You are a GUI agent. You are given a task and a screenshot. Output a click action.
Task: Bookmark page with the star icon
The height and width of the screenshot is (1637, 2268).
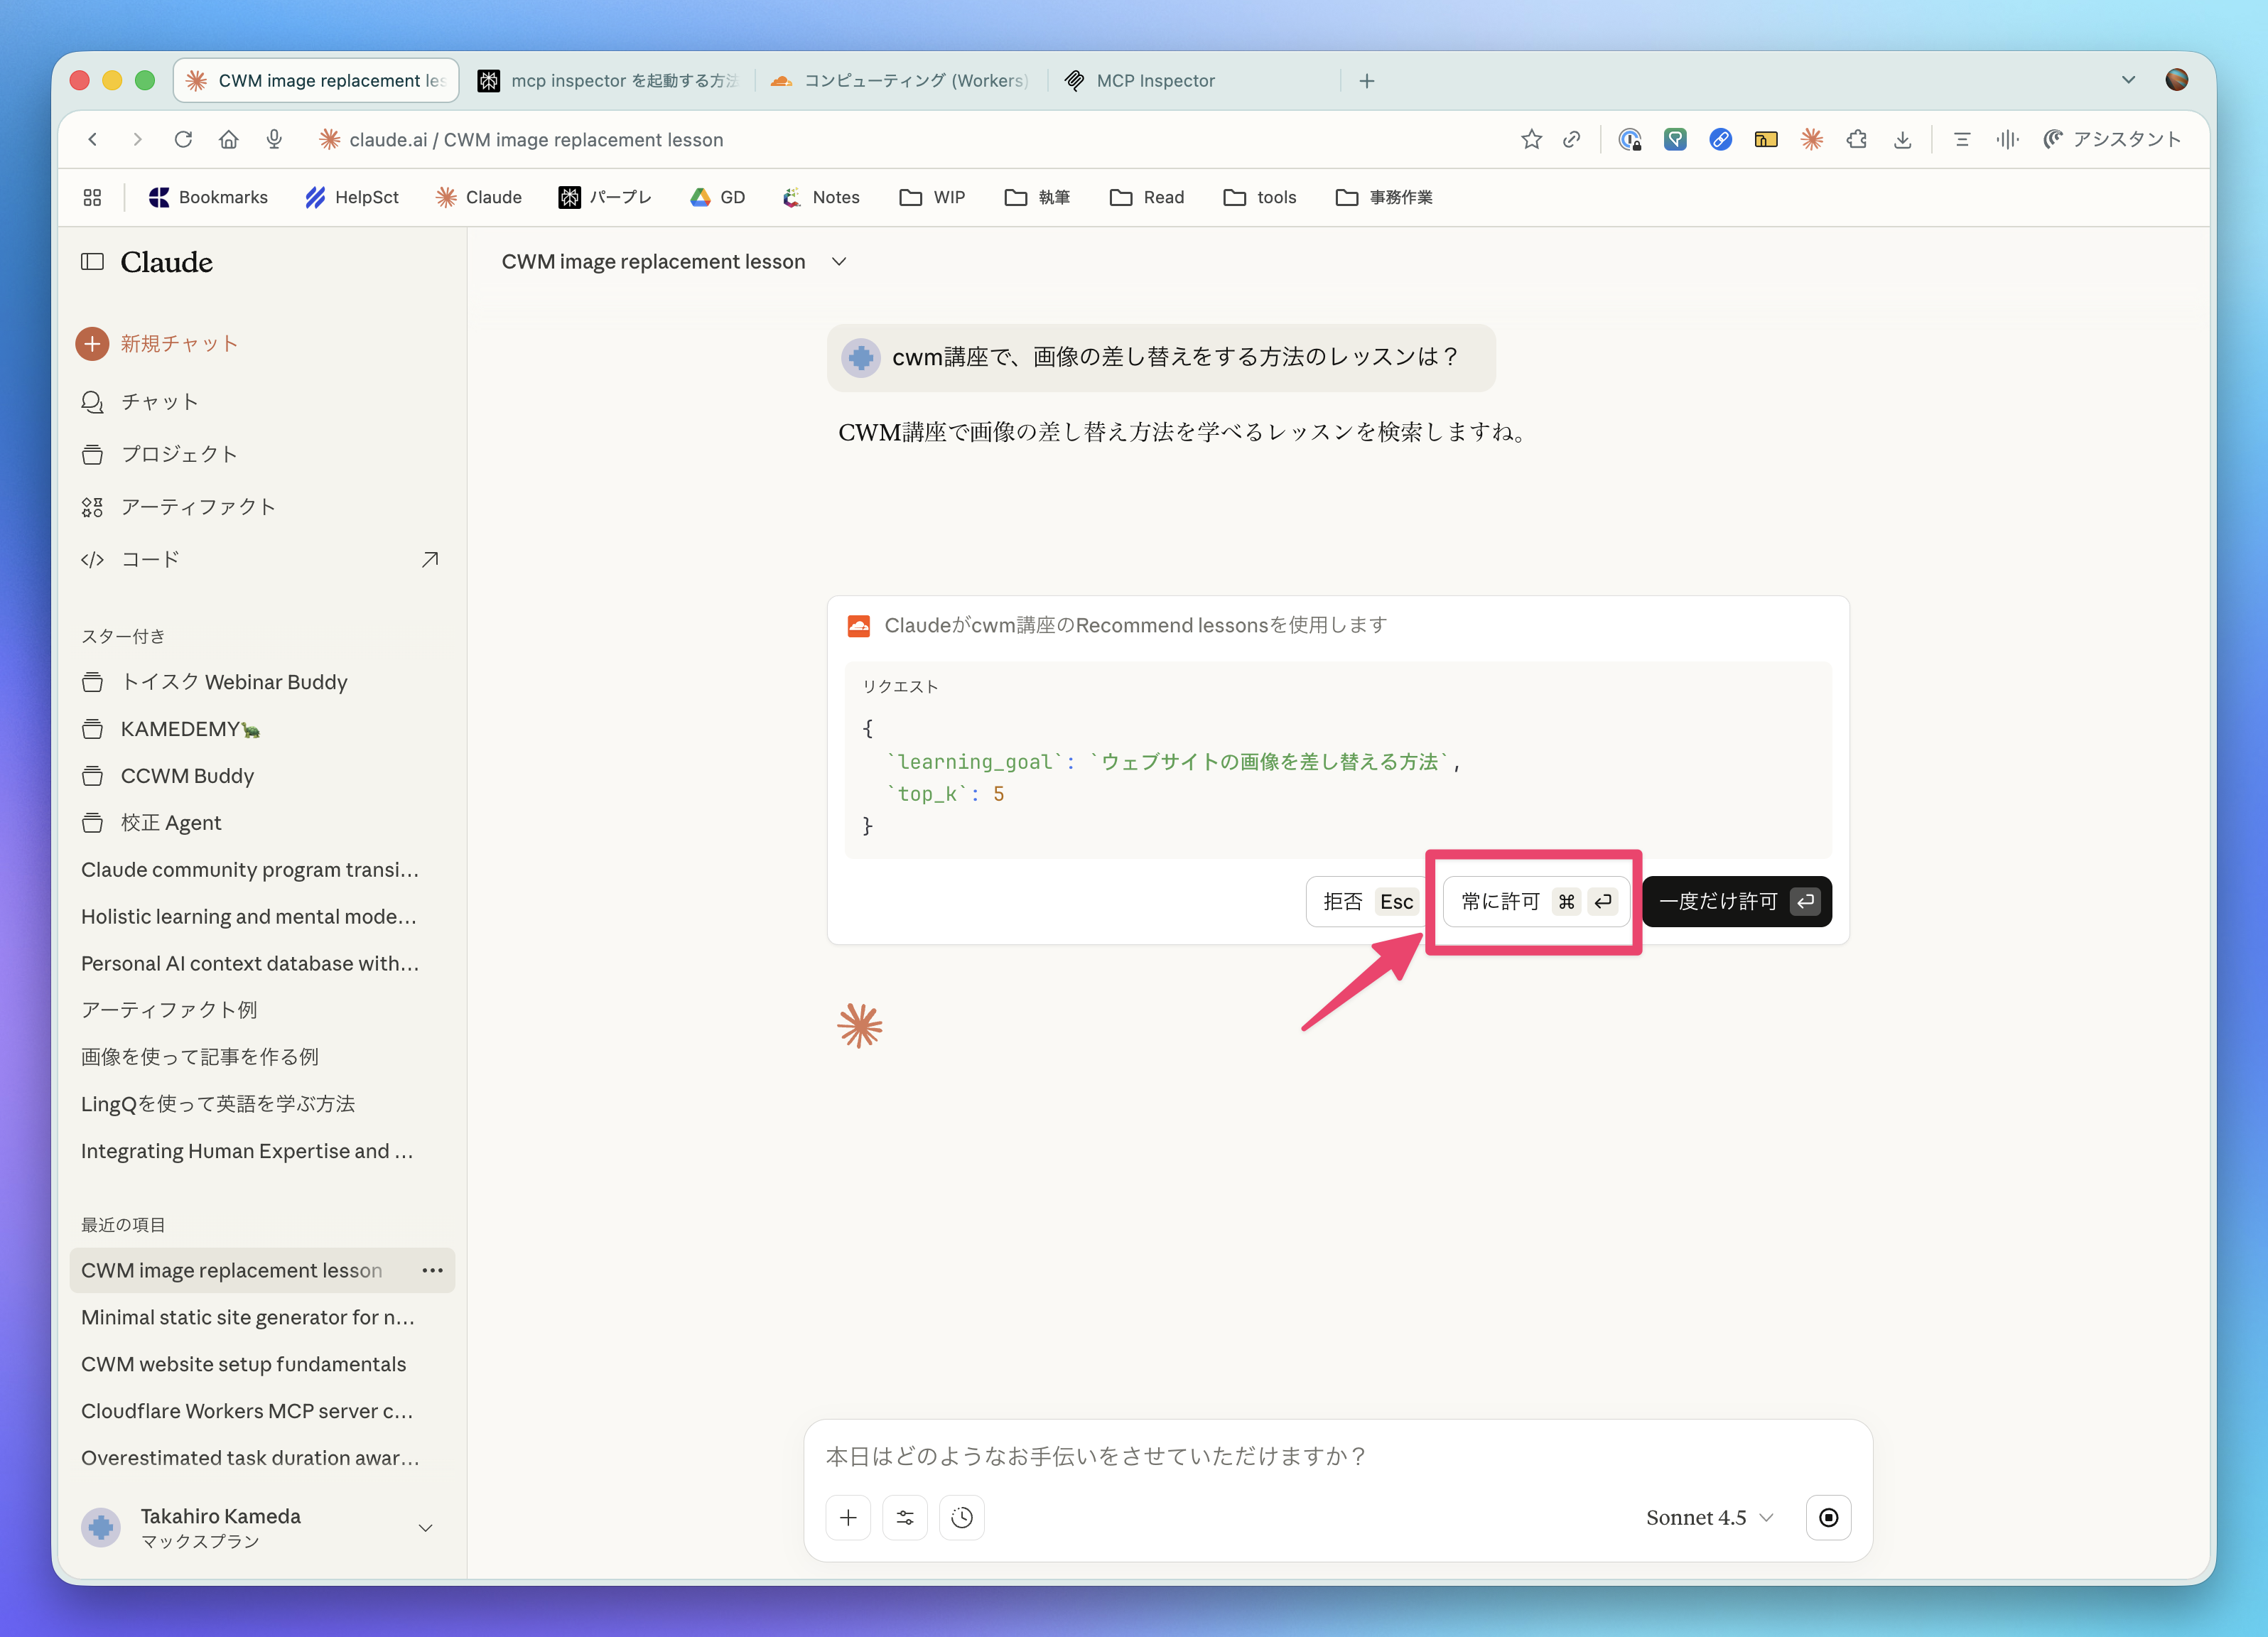tap(1531, 140)
